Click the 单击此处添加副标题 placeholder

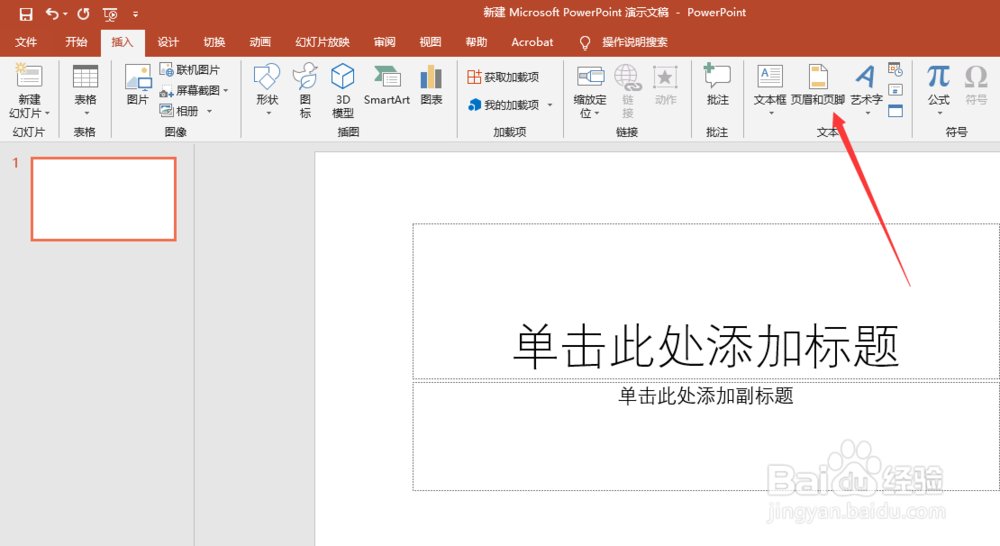[x=705, y=436]
